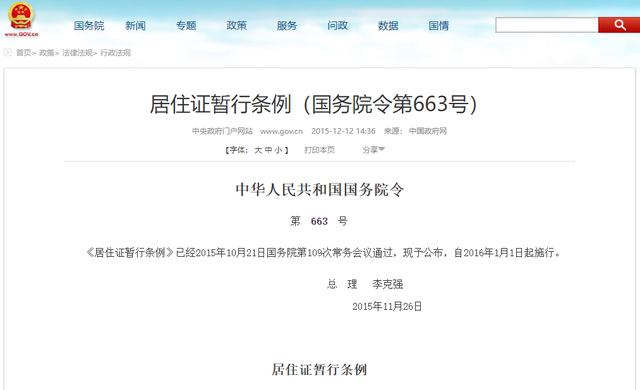Click the paragraph starting 《居住证暂行条例》已经2015年
The image size is (640, 390).
(x=324, y=253)
